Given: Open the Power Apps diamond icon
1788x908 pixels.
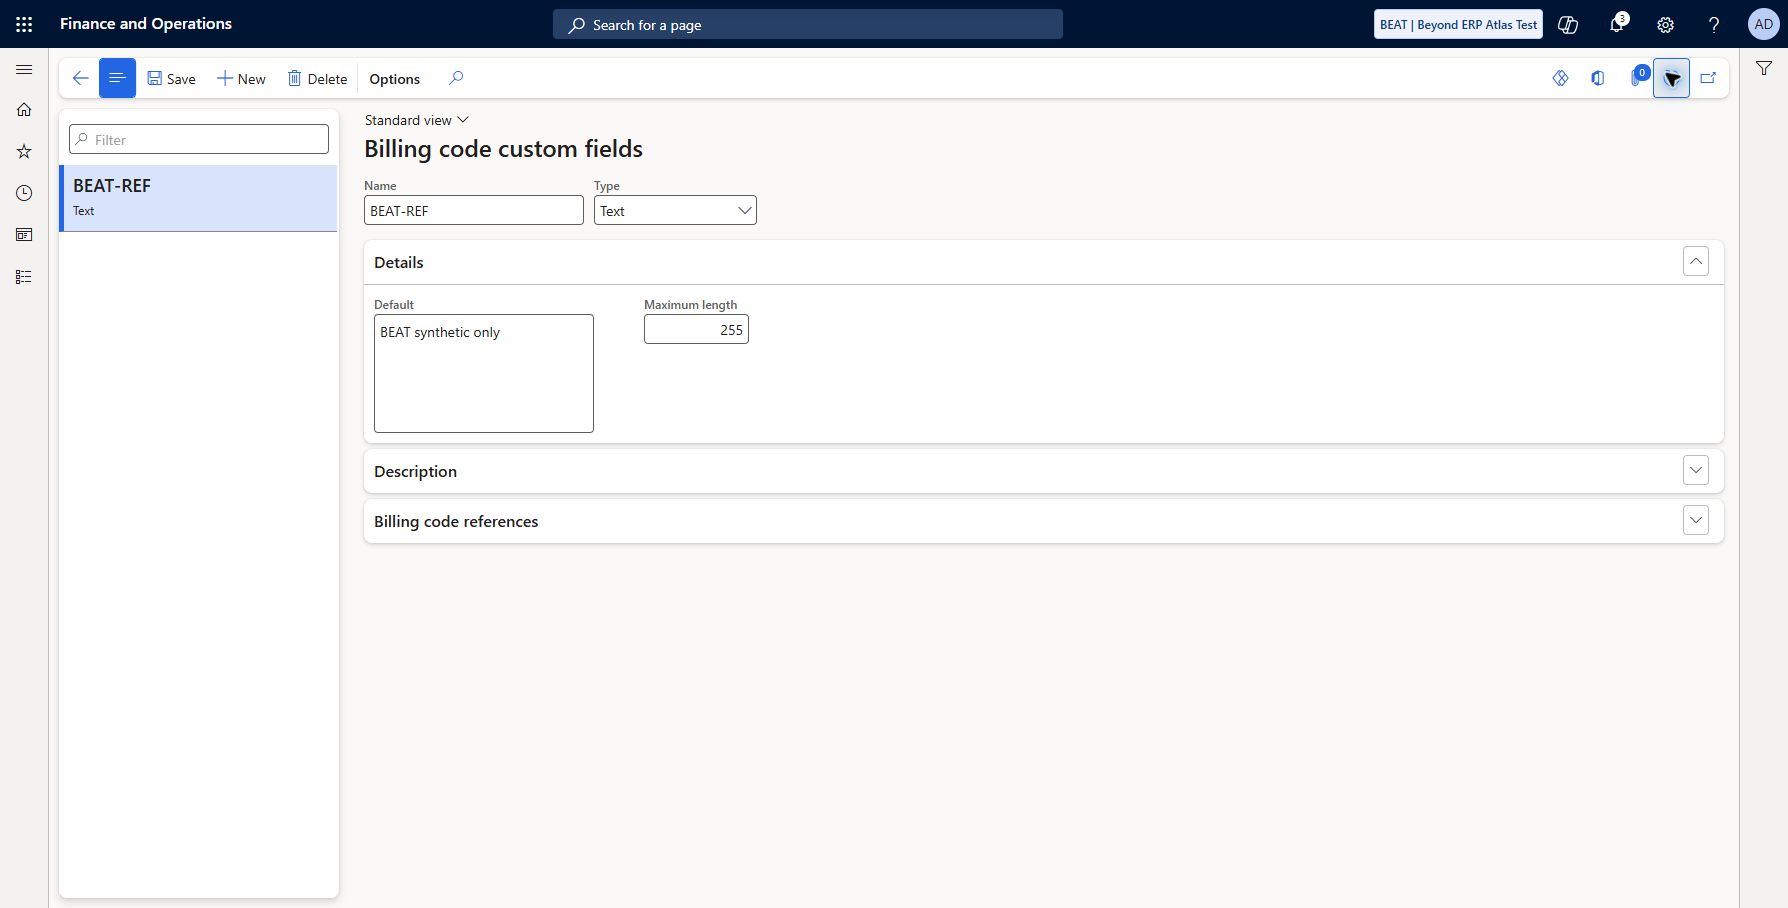Looking at the screenshot, I should (x=1560, y=78).
